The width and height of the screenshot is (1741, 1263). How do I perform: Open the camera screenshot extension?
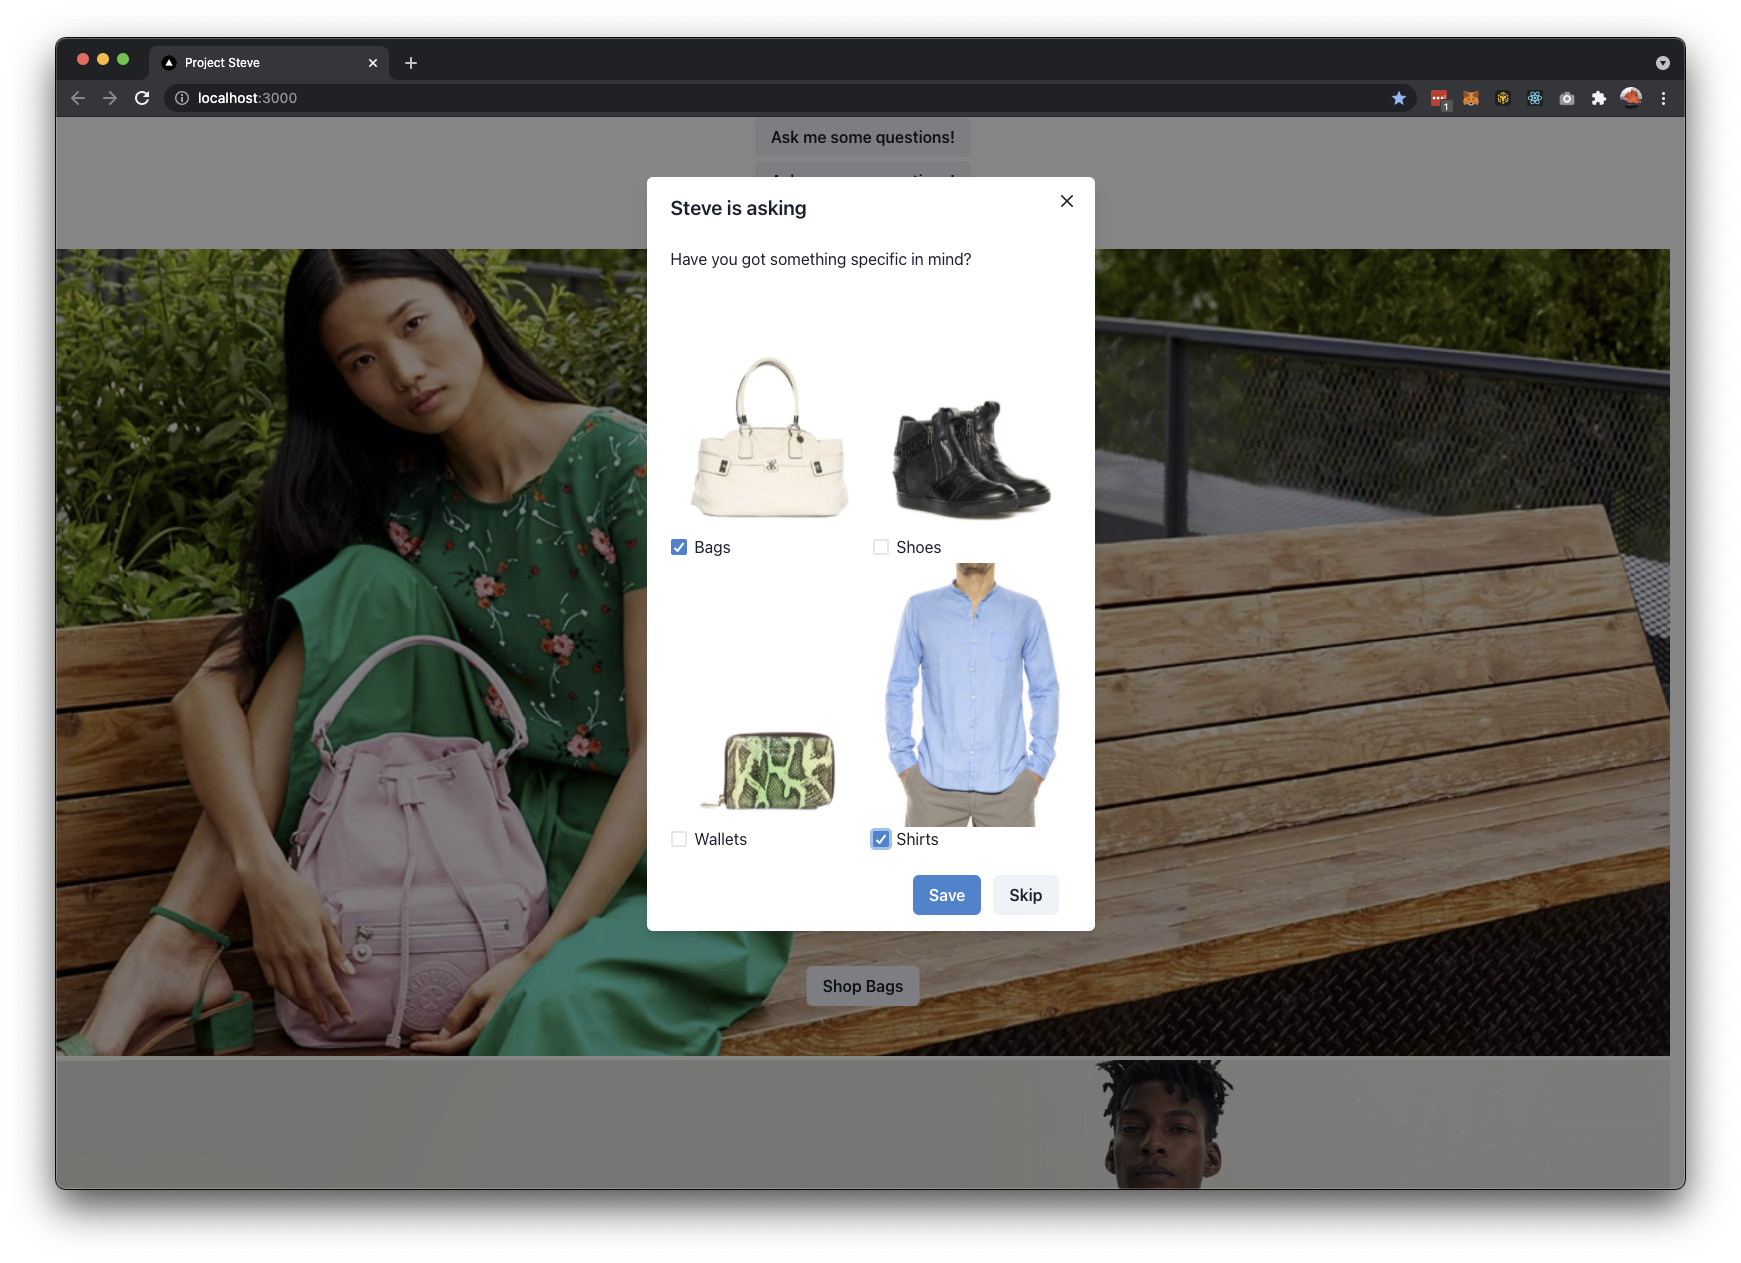pos(1567,98)
